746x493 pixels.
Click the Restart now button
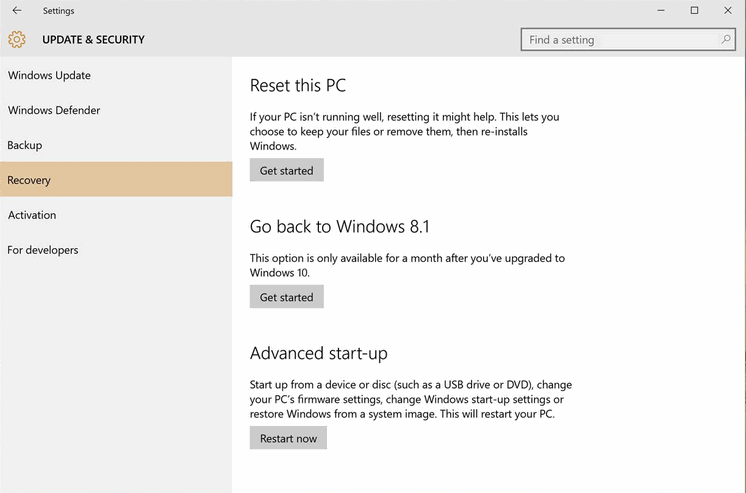(x=288, y=438)
